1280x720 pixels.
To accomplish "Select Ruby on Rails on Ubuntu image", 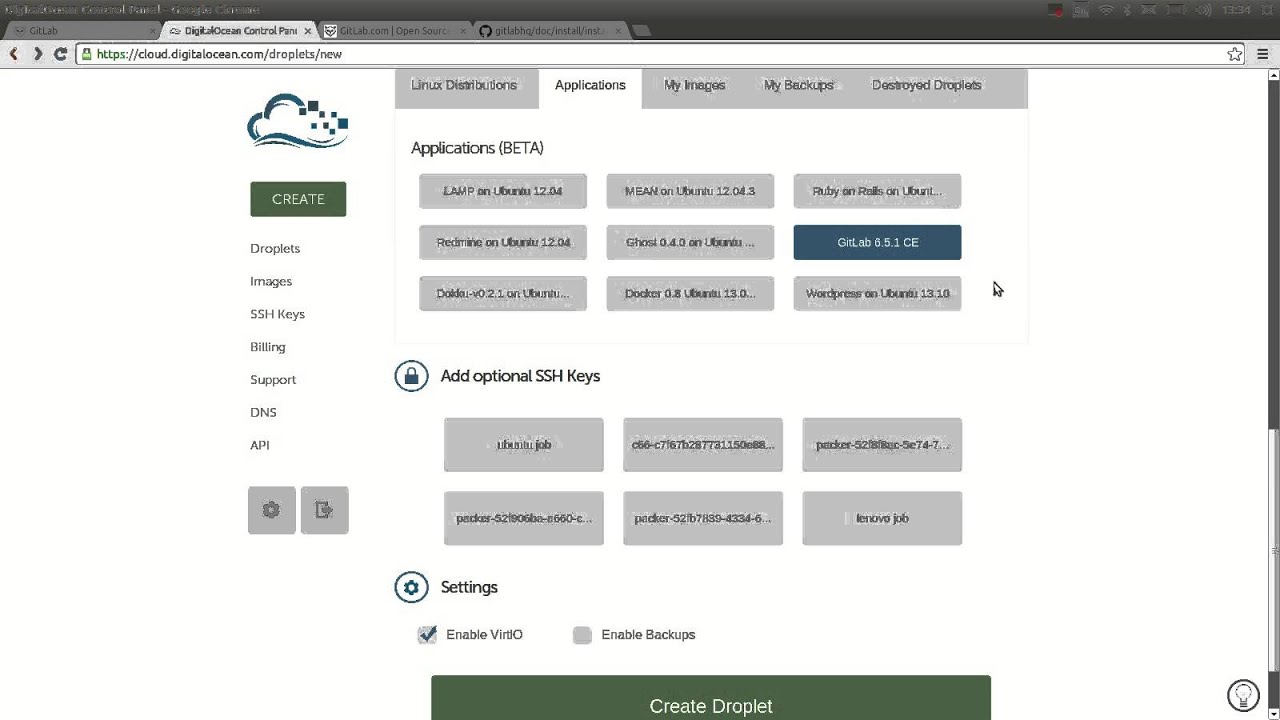I will [x=877, y=191].
